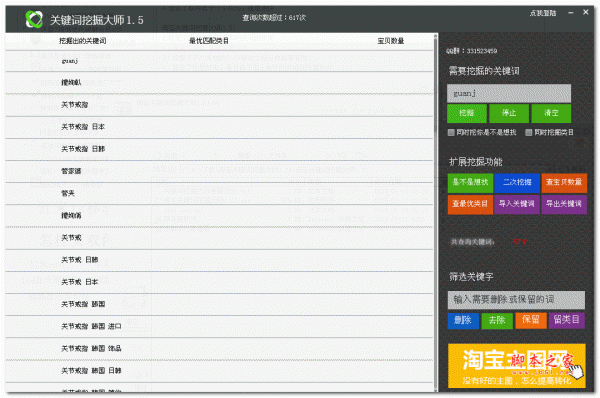Click the green 是不是想找 button
600x398 pixels.
coord(470,183)
